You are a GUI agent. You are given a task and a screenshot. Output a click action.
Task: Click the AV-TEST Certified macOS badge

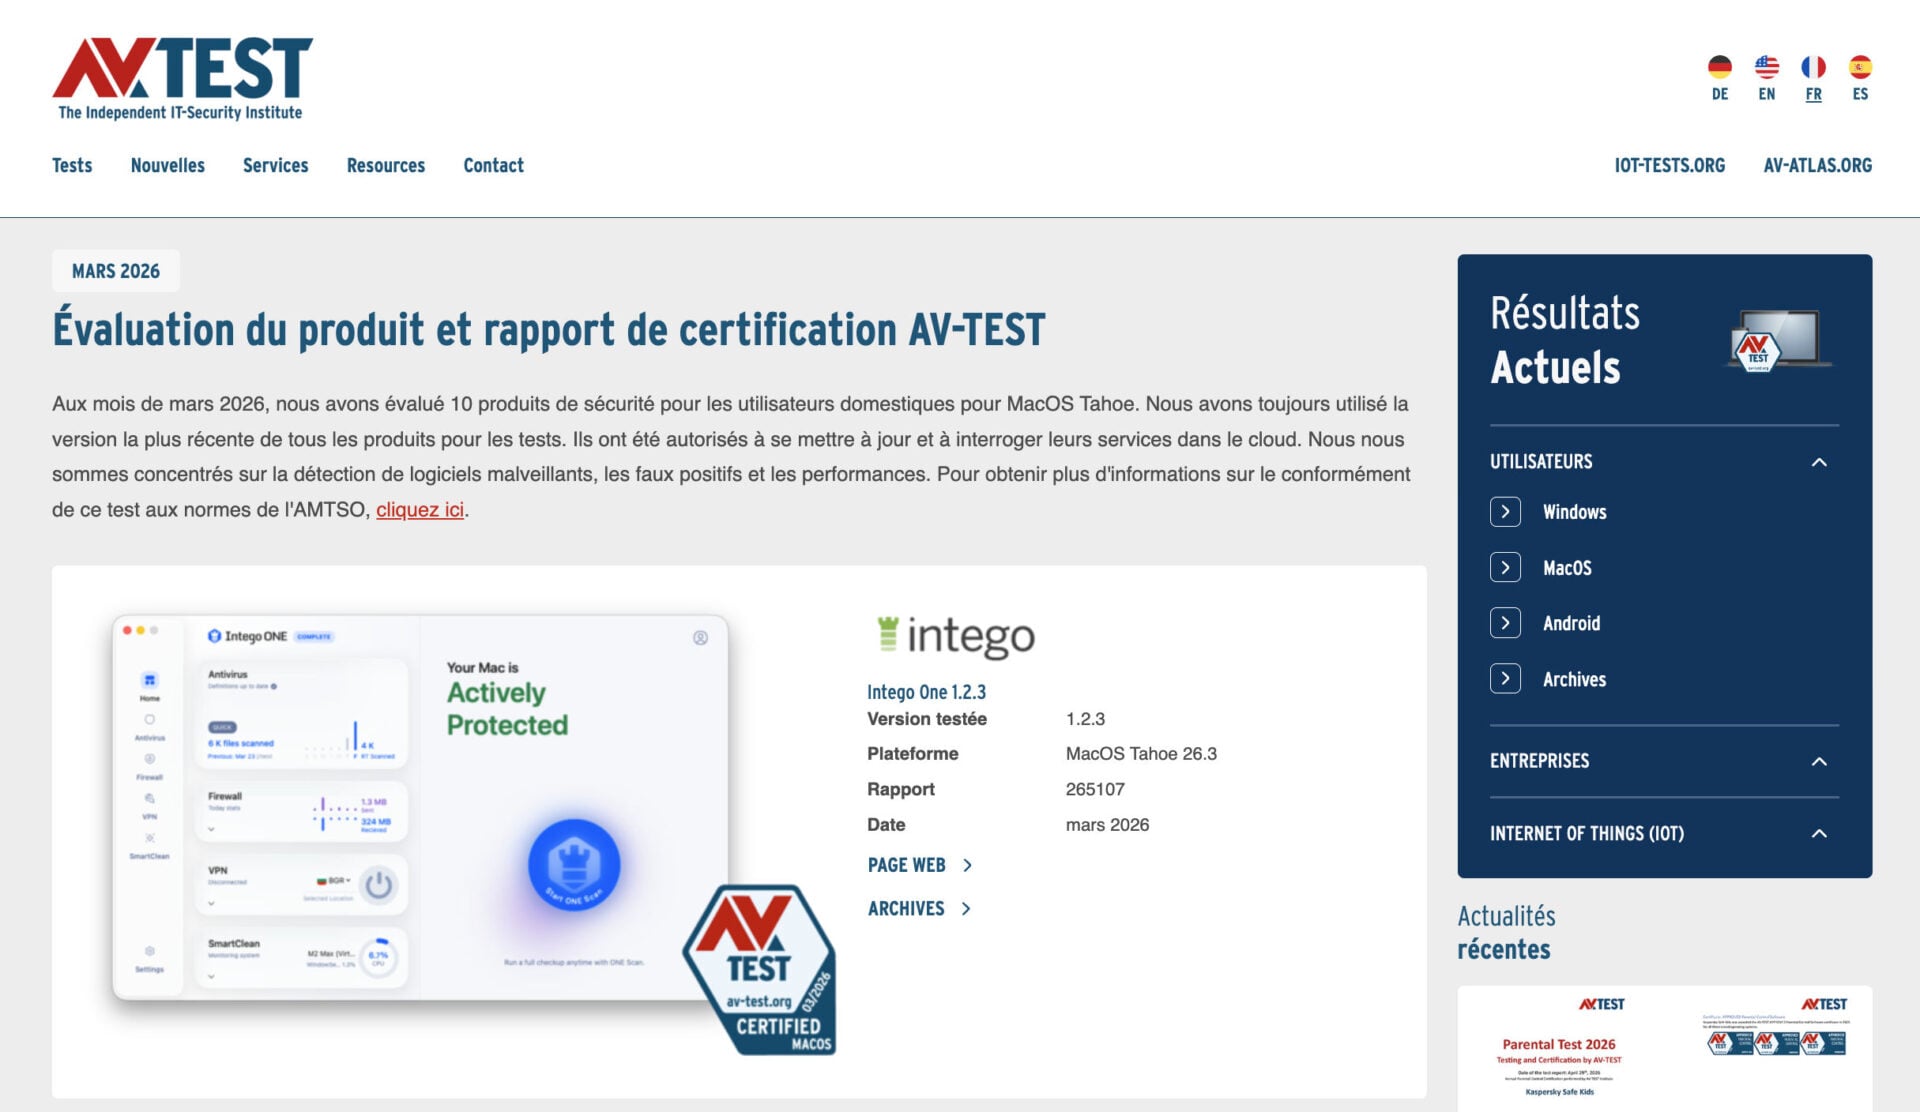pyautogui.click(x=760, y=969)
